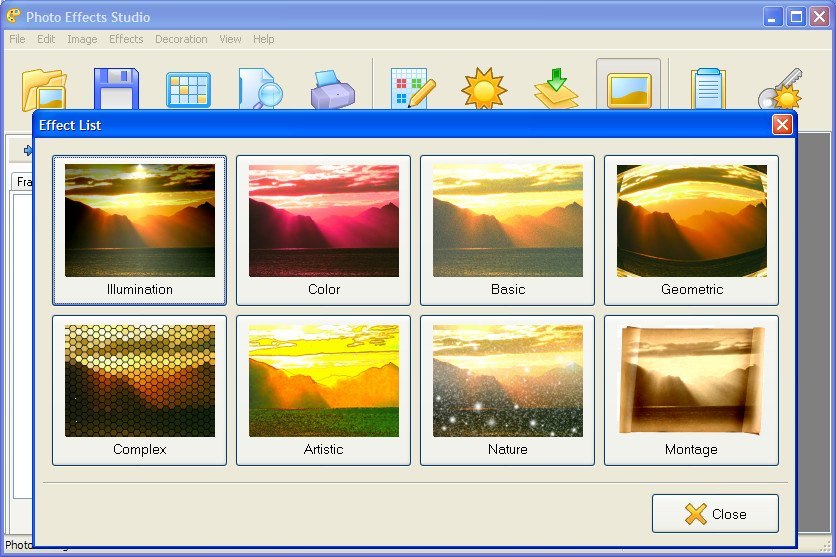Viewport: 836px width, 557px height.
Task: Click the framed picture toolbar icon
Action: [x=629, y=90]
